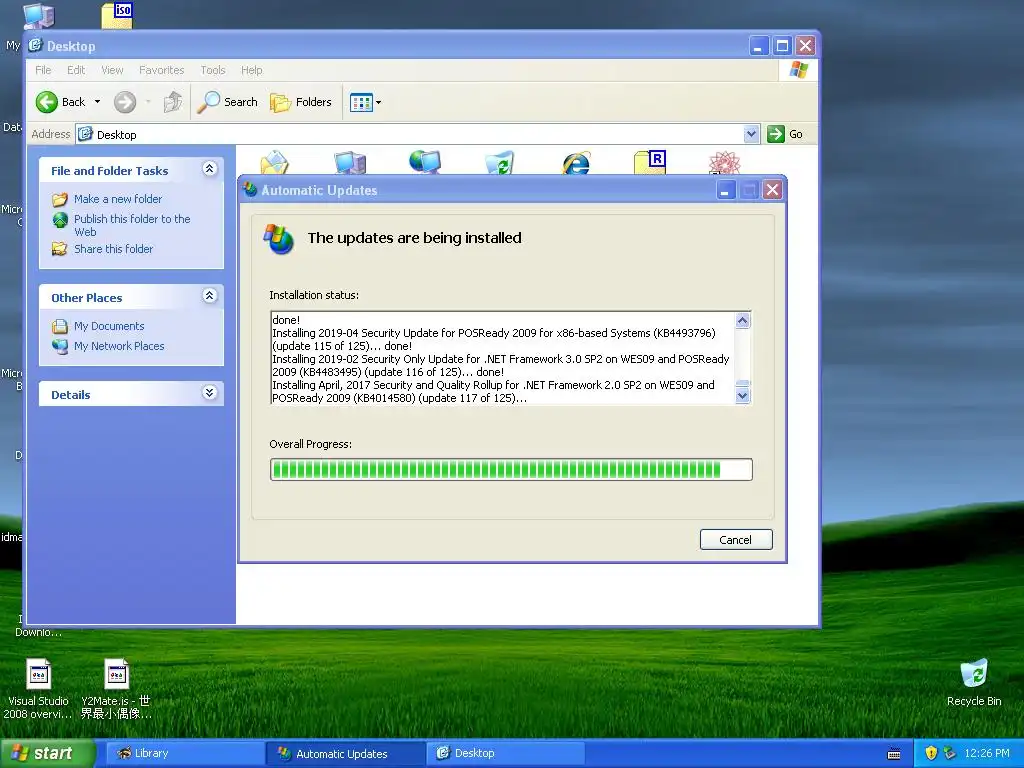Select the iso folder icon on desktop

tap(118, 15)
